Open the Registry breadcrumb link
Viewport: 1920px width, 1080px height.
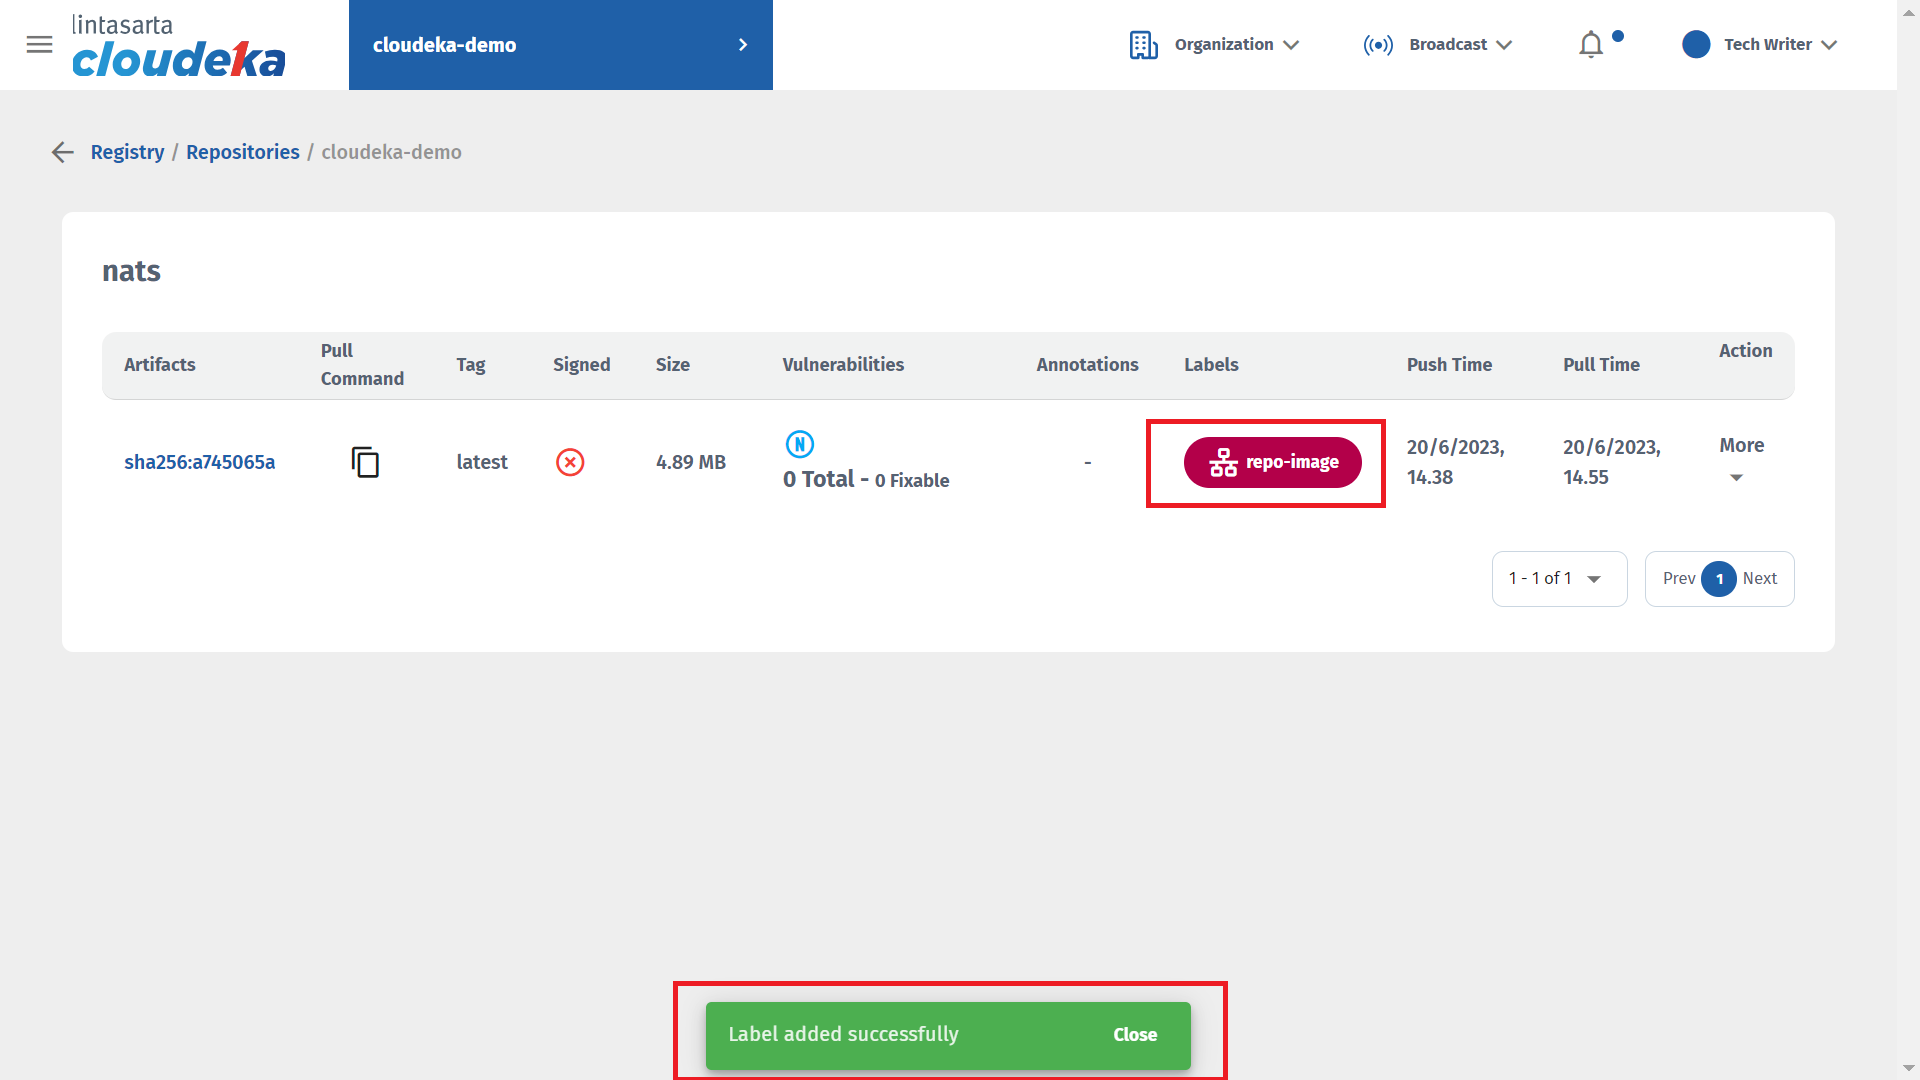127,152
